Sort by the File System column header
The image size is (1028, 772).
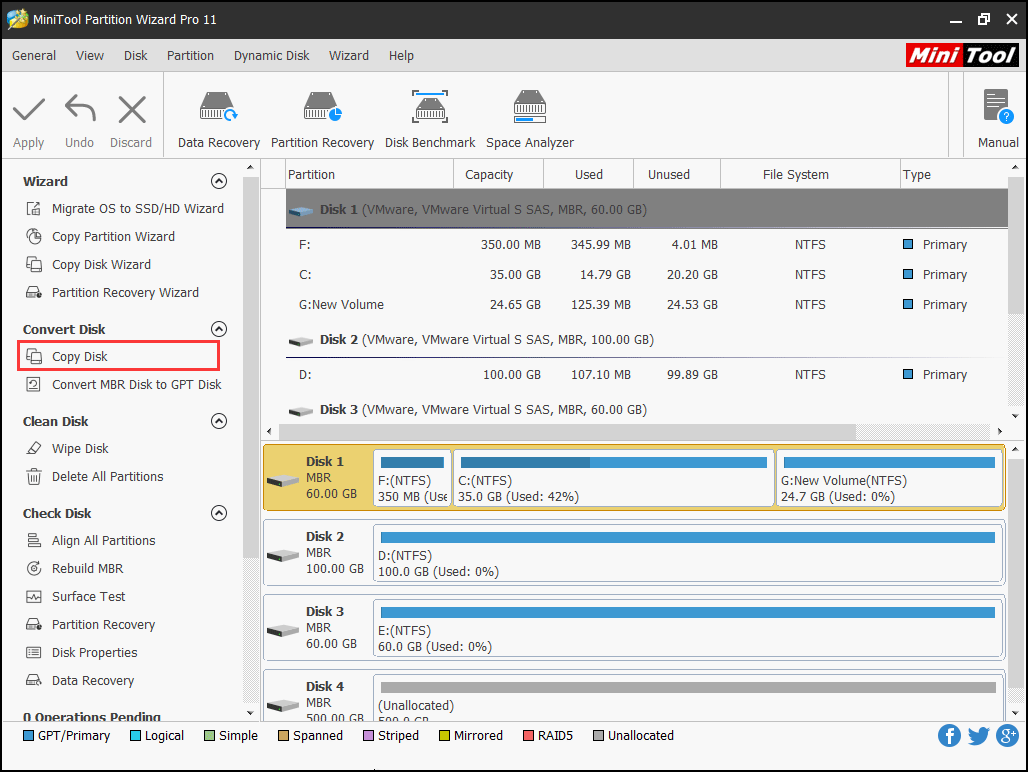[810, 174]
